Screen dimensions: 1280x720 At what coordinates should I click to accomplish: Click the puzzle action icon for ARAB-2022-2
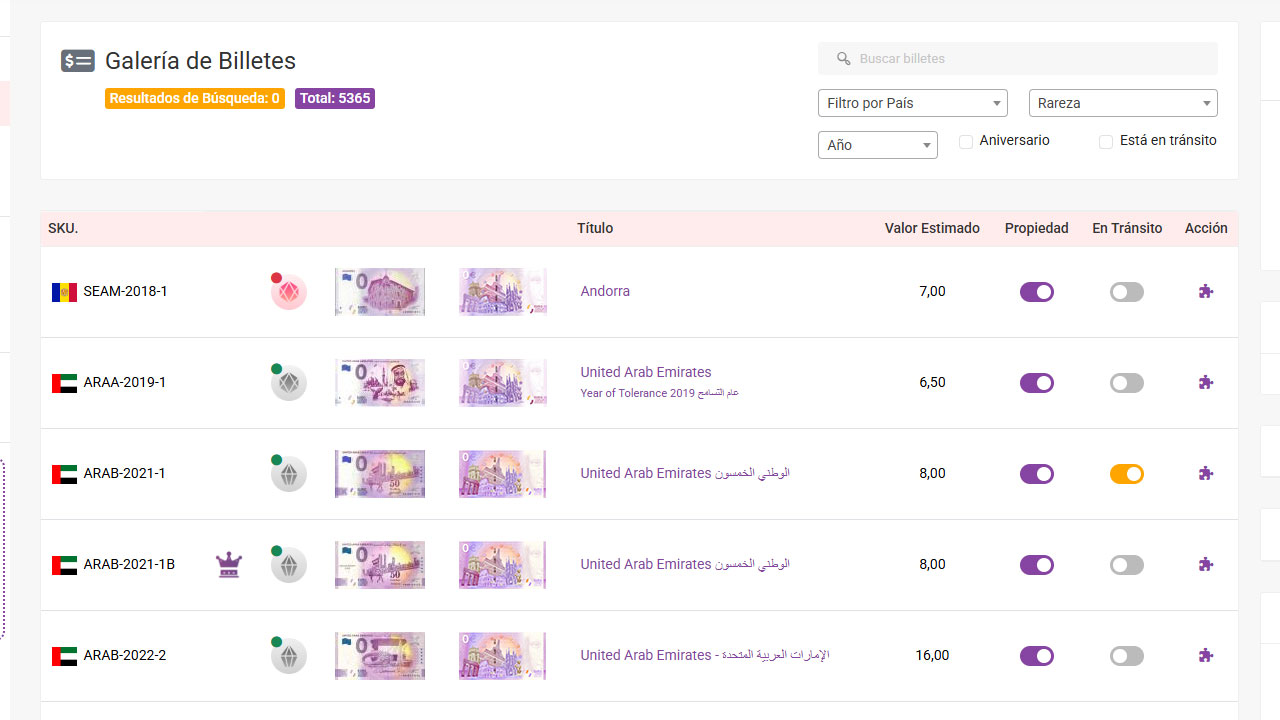pos(1206,656)
